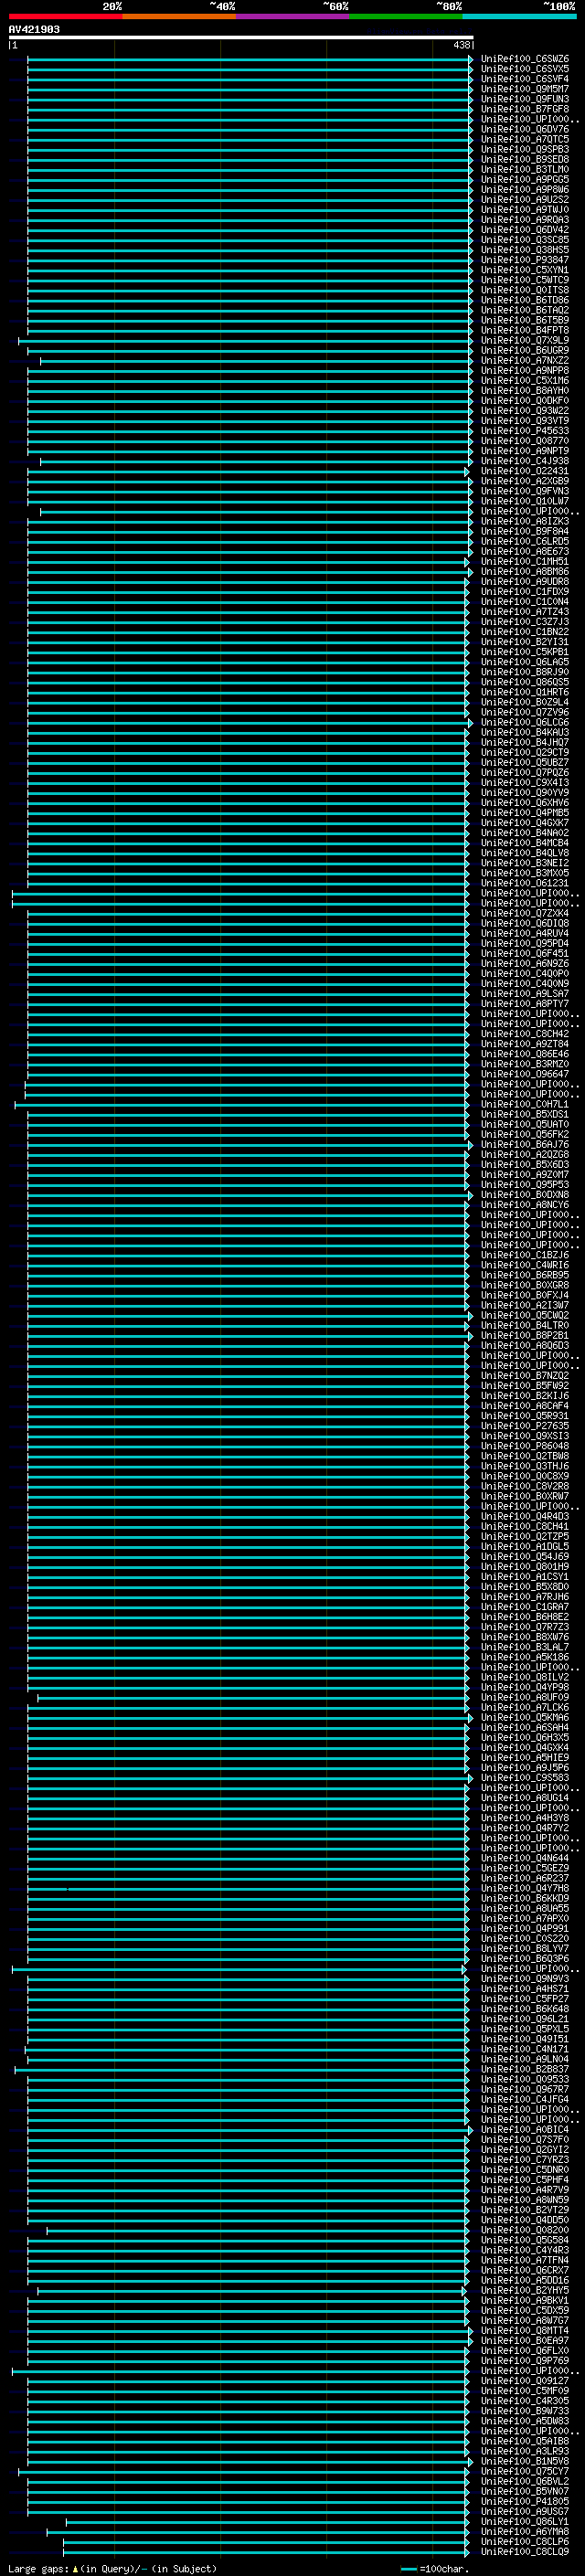
Task: Select the UniRef100_O96647 label
Action: click(525, 1074)
